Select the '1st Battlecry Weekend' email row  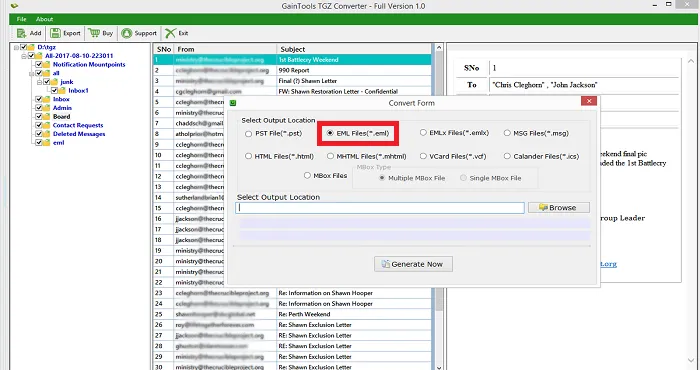(x=293, y=59)
